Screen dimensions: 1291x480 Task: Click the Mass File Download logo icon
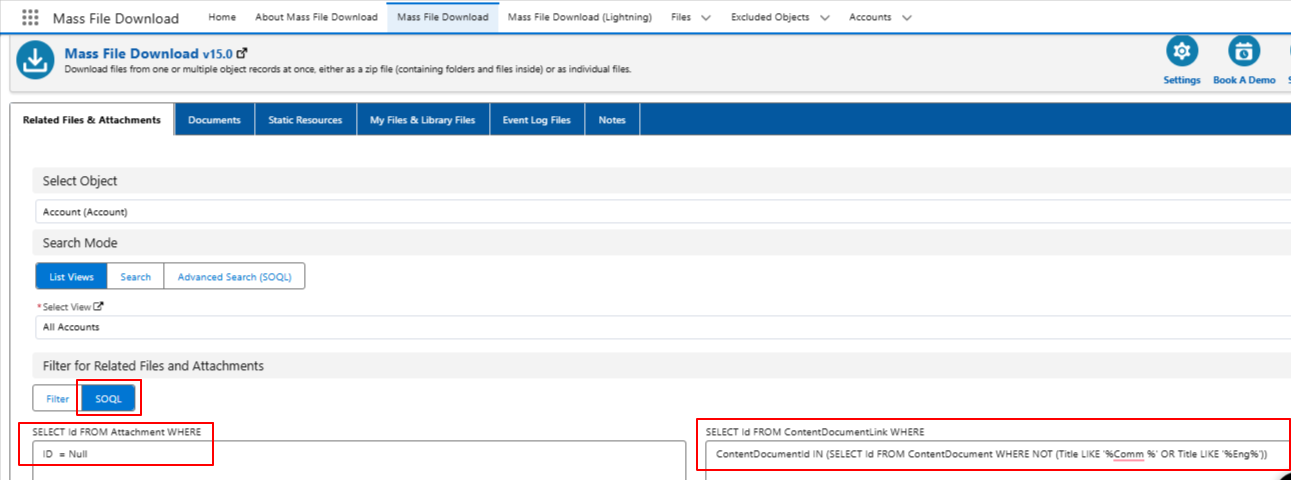[x=35, y=60]
